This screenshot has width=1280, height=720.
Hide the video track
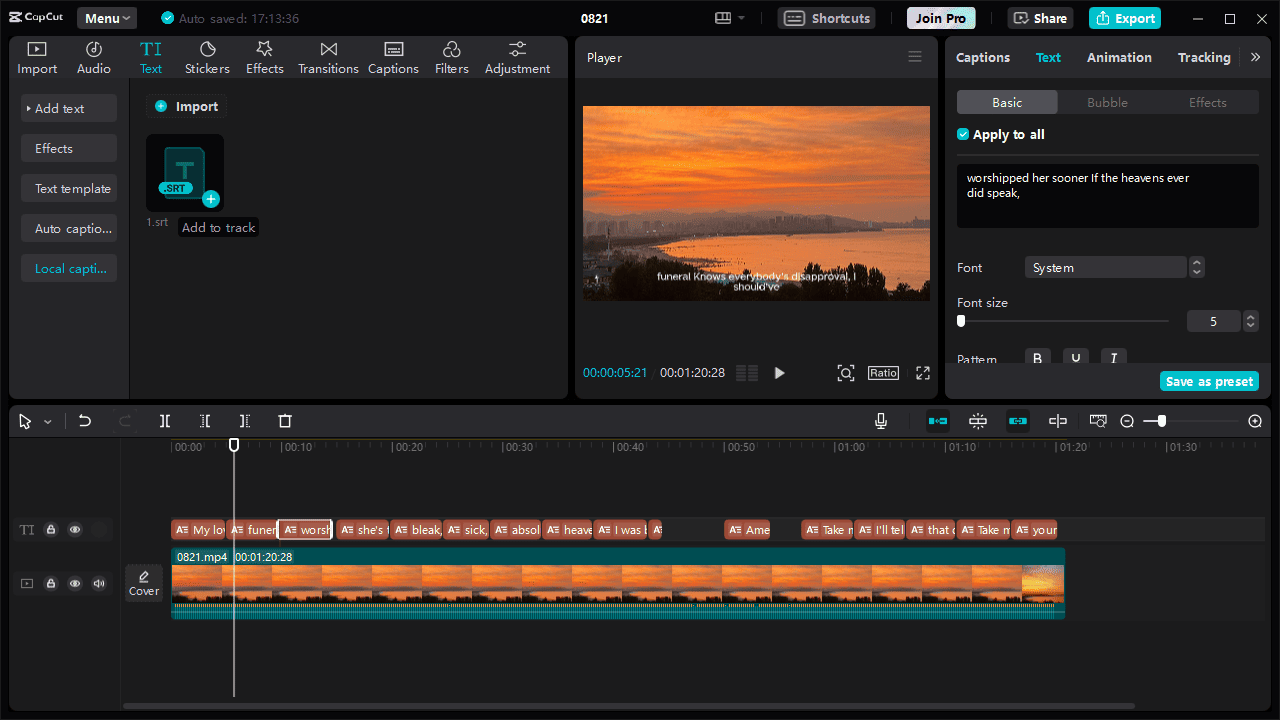point(75,583)
